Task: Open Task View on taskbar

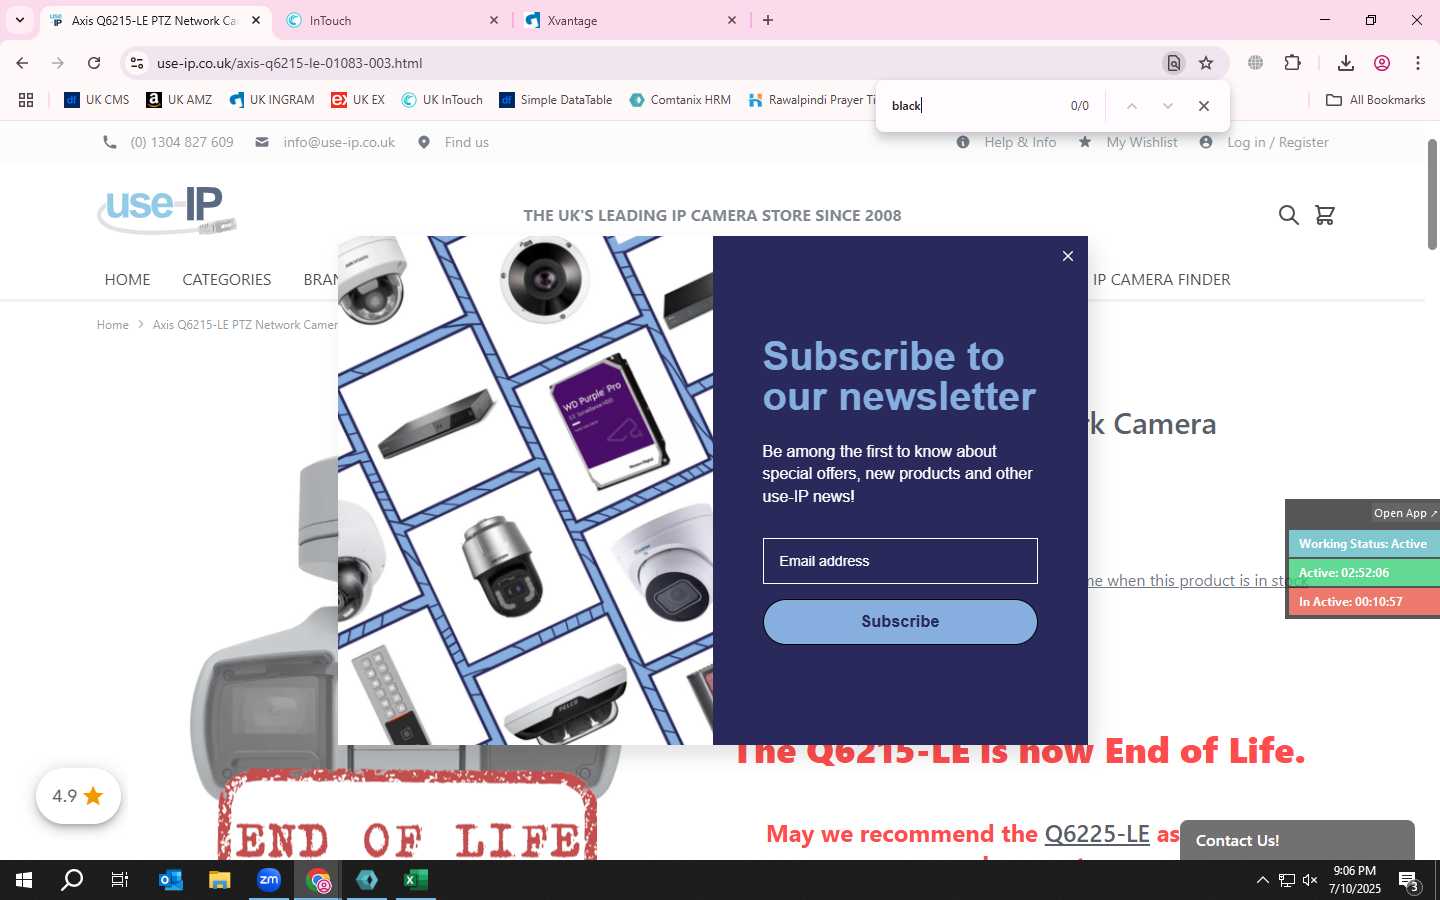Action: (120, 880)
